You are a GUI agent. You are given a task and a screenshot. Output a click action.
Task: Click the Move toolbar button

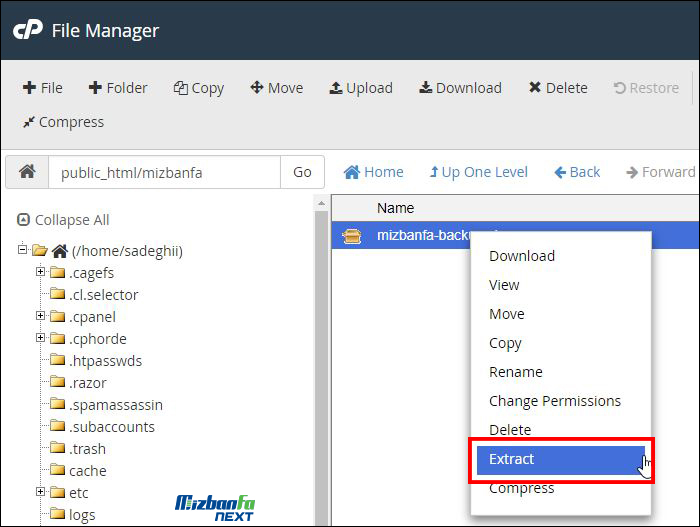[276, 88]
